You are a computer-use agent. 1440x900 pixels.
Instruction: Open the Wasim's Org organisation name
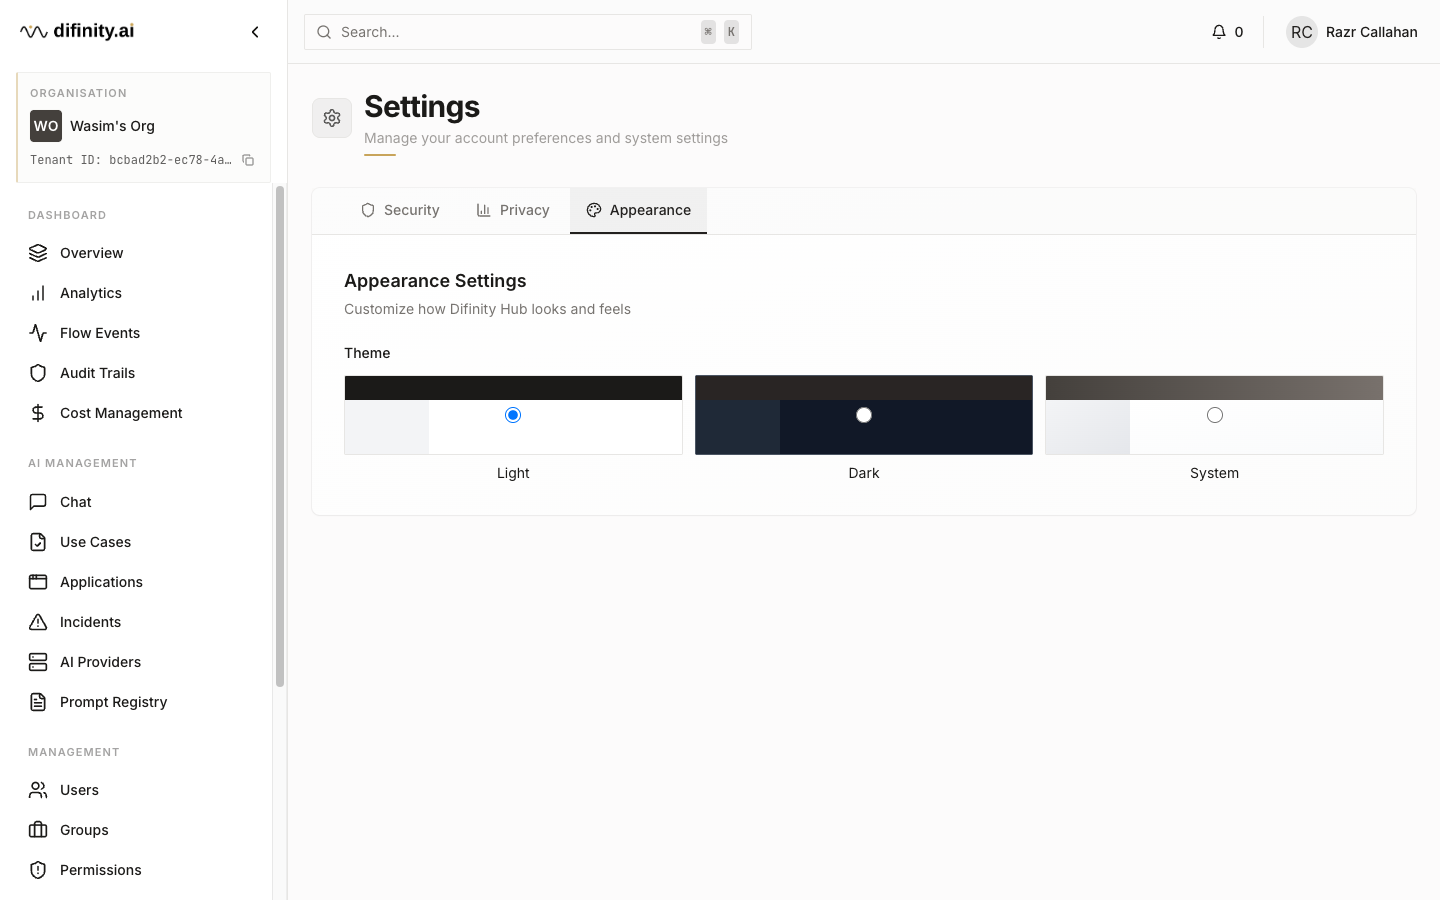click(x=112, y=126)
